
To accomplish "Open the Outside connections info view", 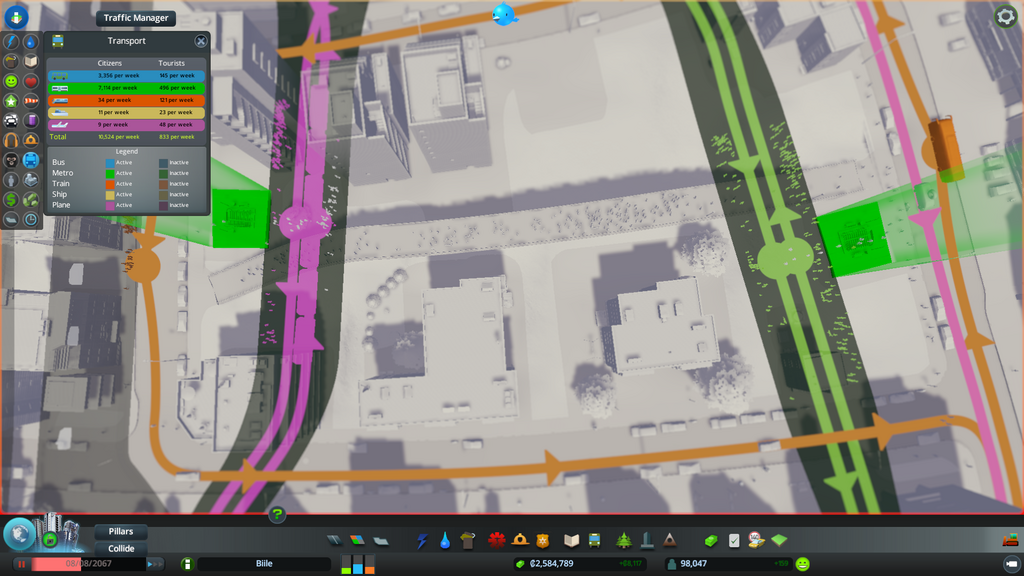I will pyautogui.click(x=31, y=180).
